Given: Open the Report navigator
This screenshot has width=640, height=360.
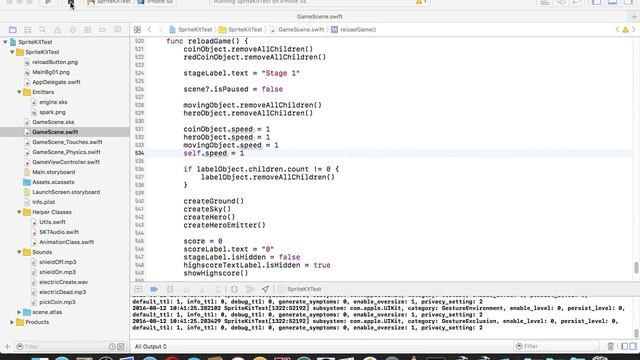Looking at the screenshot, I should (118, 29).
